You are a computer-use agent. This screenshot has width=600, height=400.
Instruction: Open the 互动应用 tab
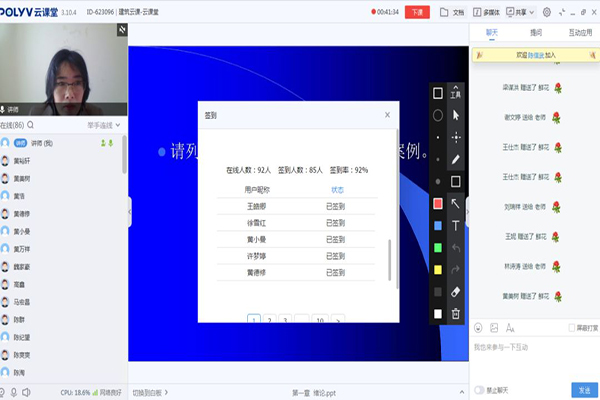[x=579, y=32]
